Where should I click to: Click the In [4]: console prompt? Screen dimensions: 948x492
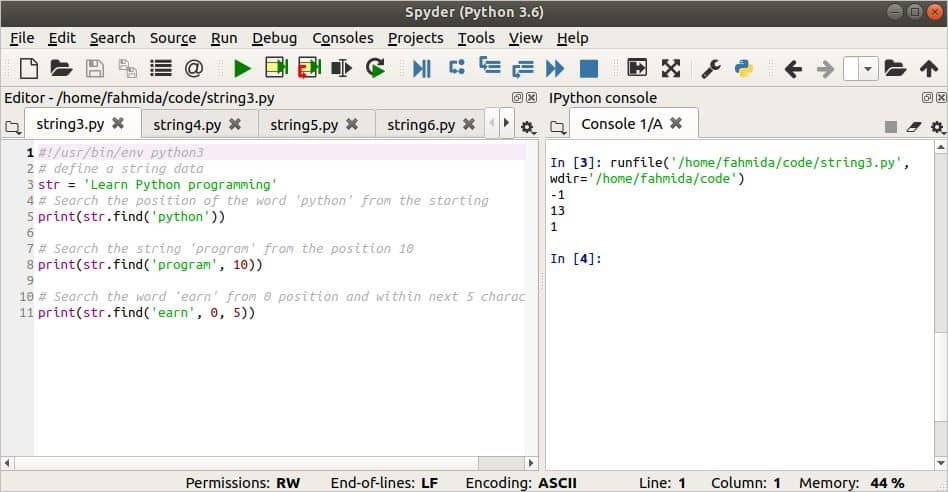click(576, 259)
